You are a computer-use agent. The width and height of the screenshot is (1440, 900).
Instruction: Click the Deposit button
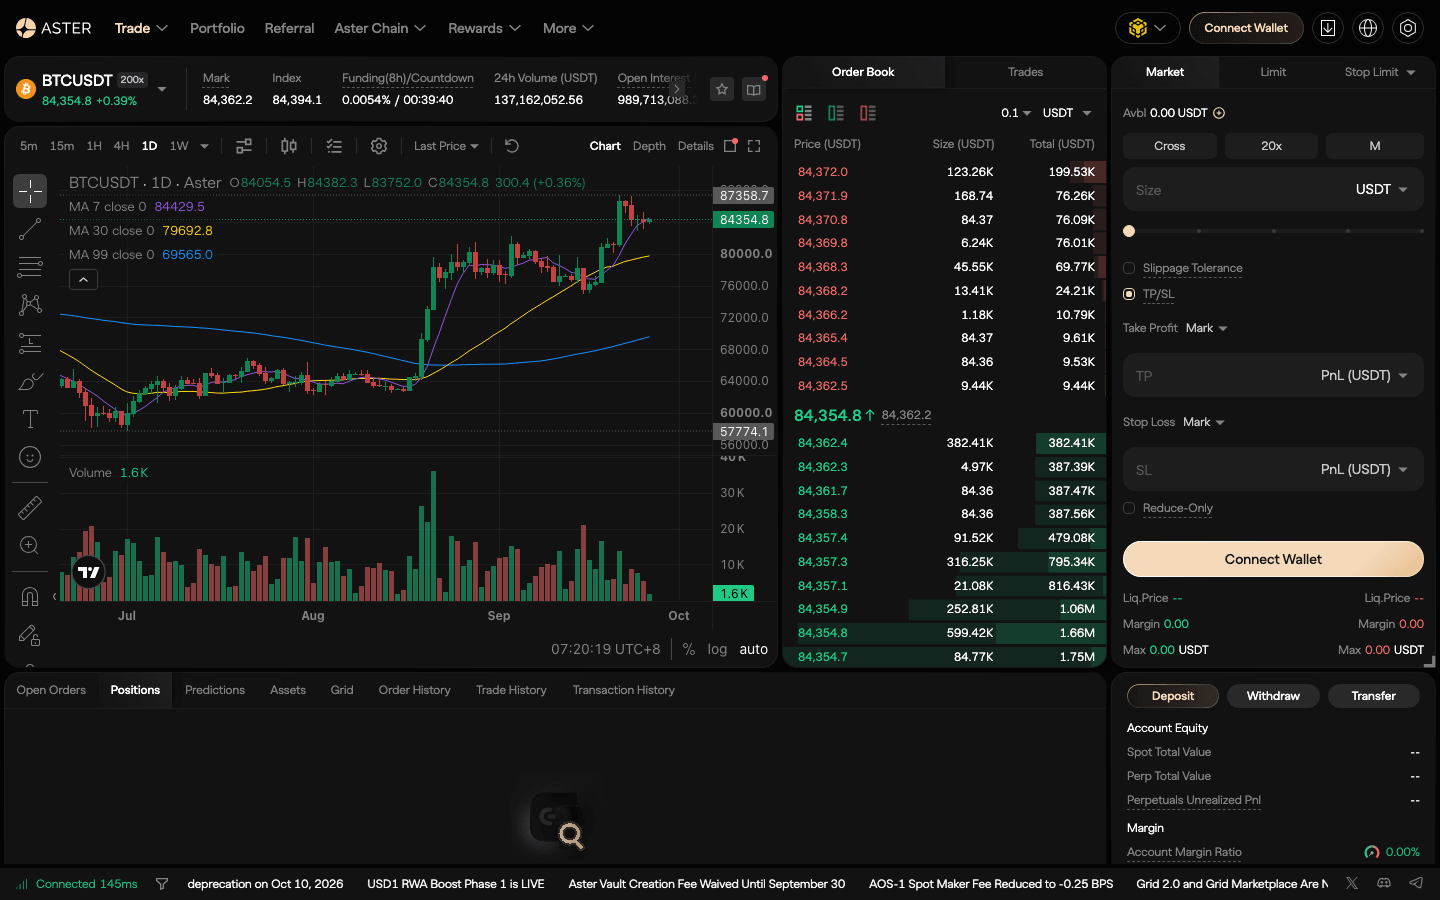1172,696
